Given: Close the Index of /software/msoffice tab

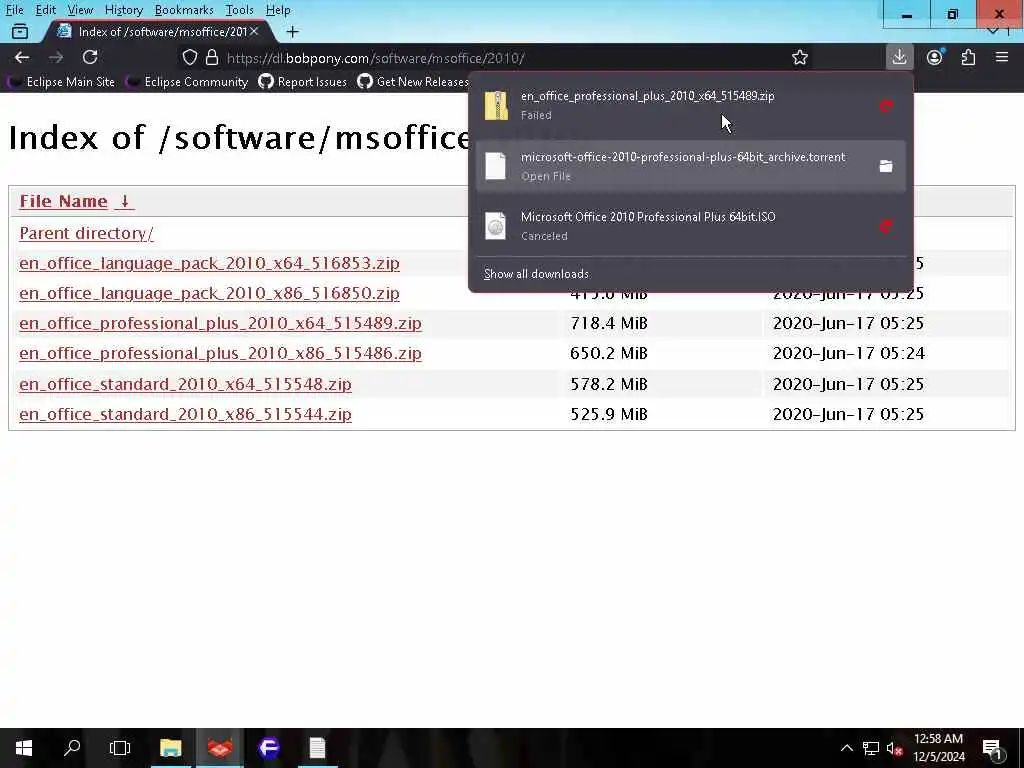Looking at the screenshot, I should (x=254, y=31).
